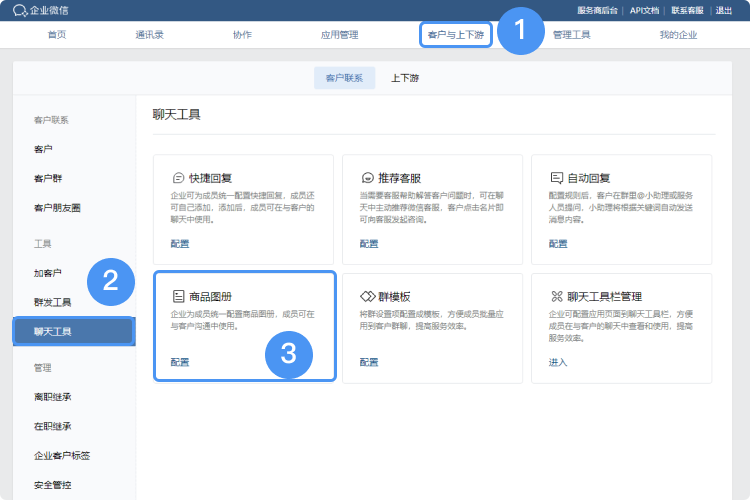Viewport: 750px width, 500px height.
Task: Click 进入 under 聊天工具栏管理
Action: tap(557, 362)
